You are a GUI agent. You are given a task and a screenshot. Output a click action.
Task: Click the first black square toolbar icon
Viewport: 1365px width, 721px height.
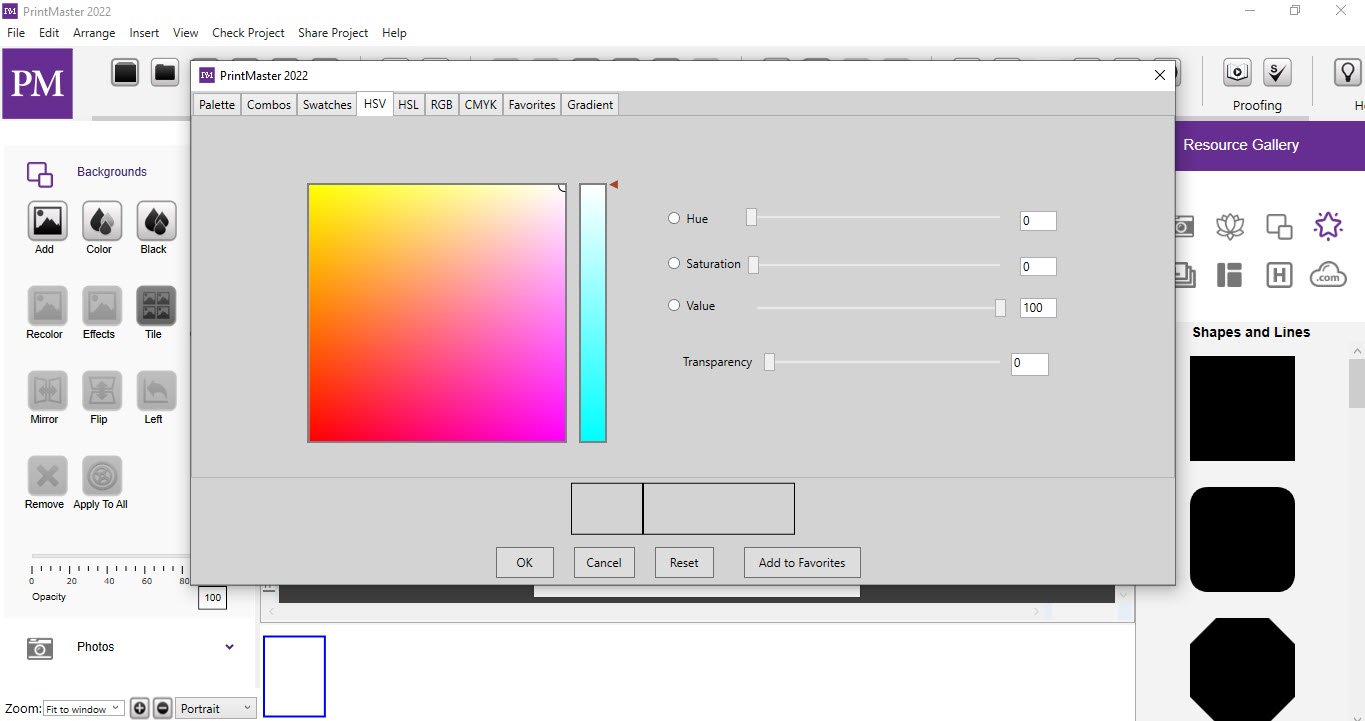125,73
